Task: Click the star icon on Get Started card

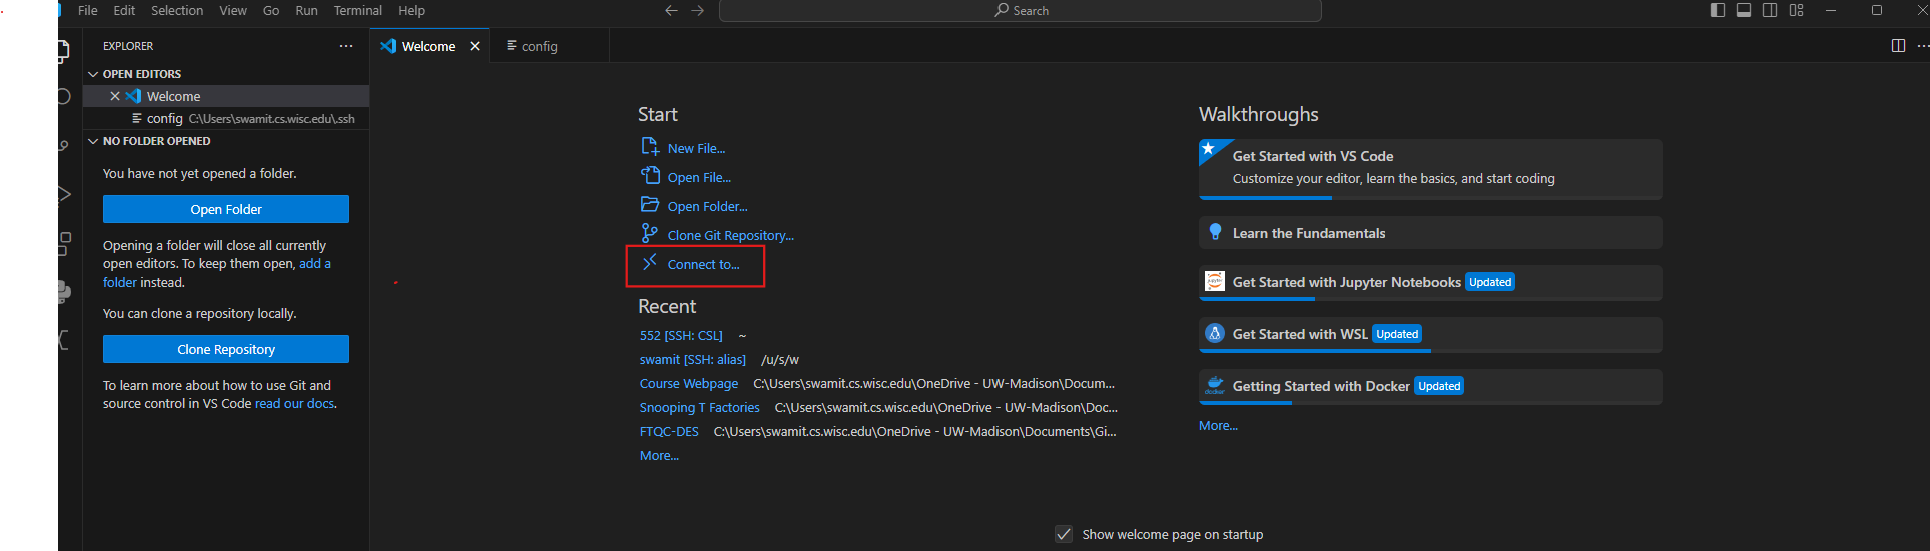Action: coord(1209,149)
